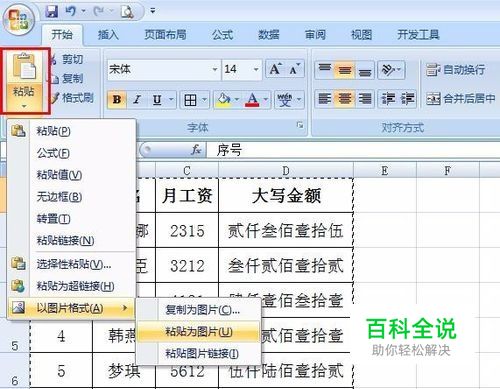Click the 合并后居中 merge and center button
This screenshot has height=389, width=500.
click(x=461, y=99)
